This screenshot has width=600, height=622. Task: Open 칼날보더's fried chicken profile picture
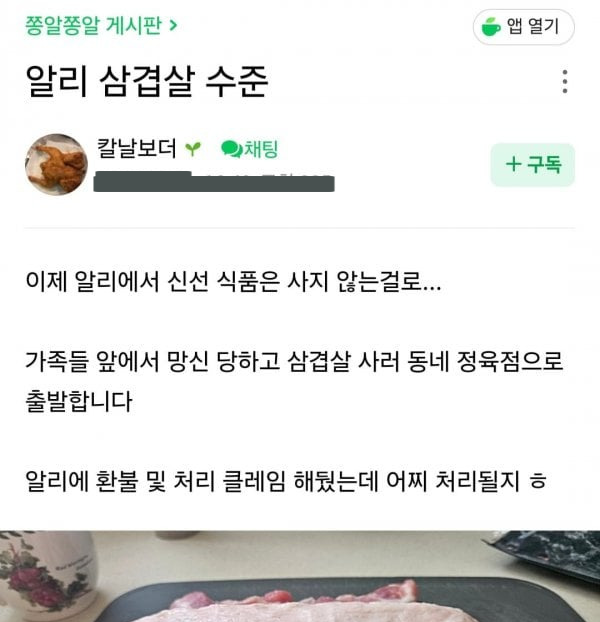[56, 164]
